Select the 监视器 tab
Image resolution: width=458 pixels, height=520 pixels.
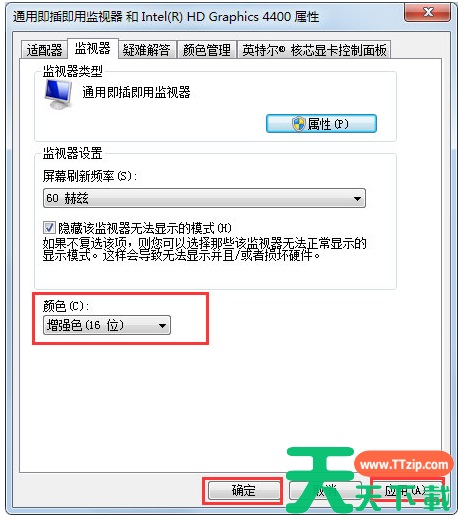point(93,49)
